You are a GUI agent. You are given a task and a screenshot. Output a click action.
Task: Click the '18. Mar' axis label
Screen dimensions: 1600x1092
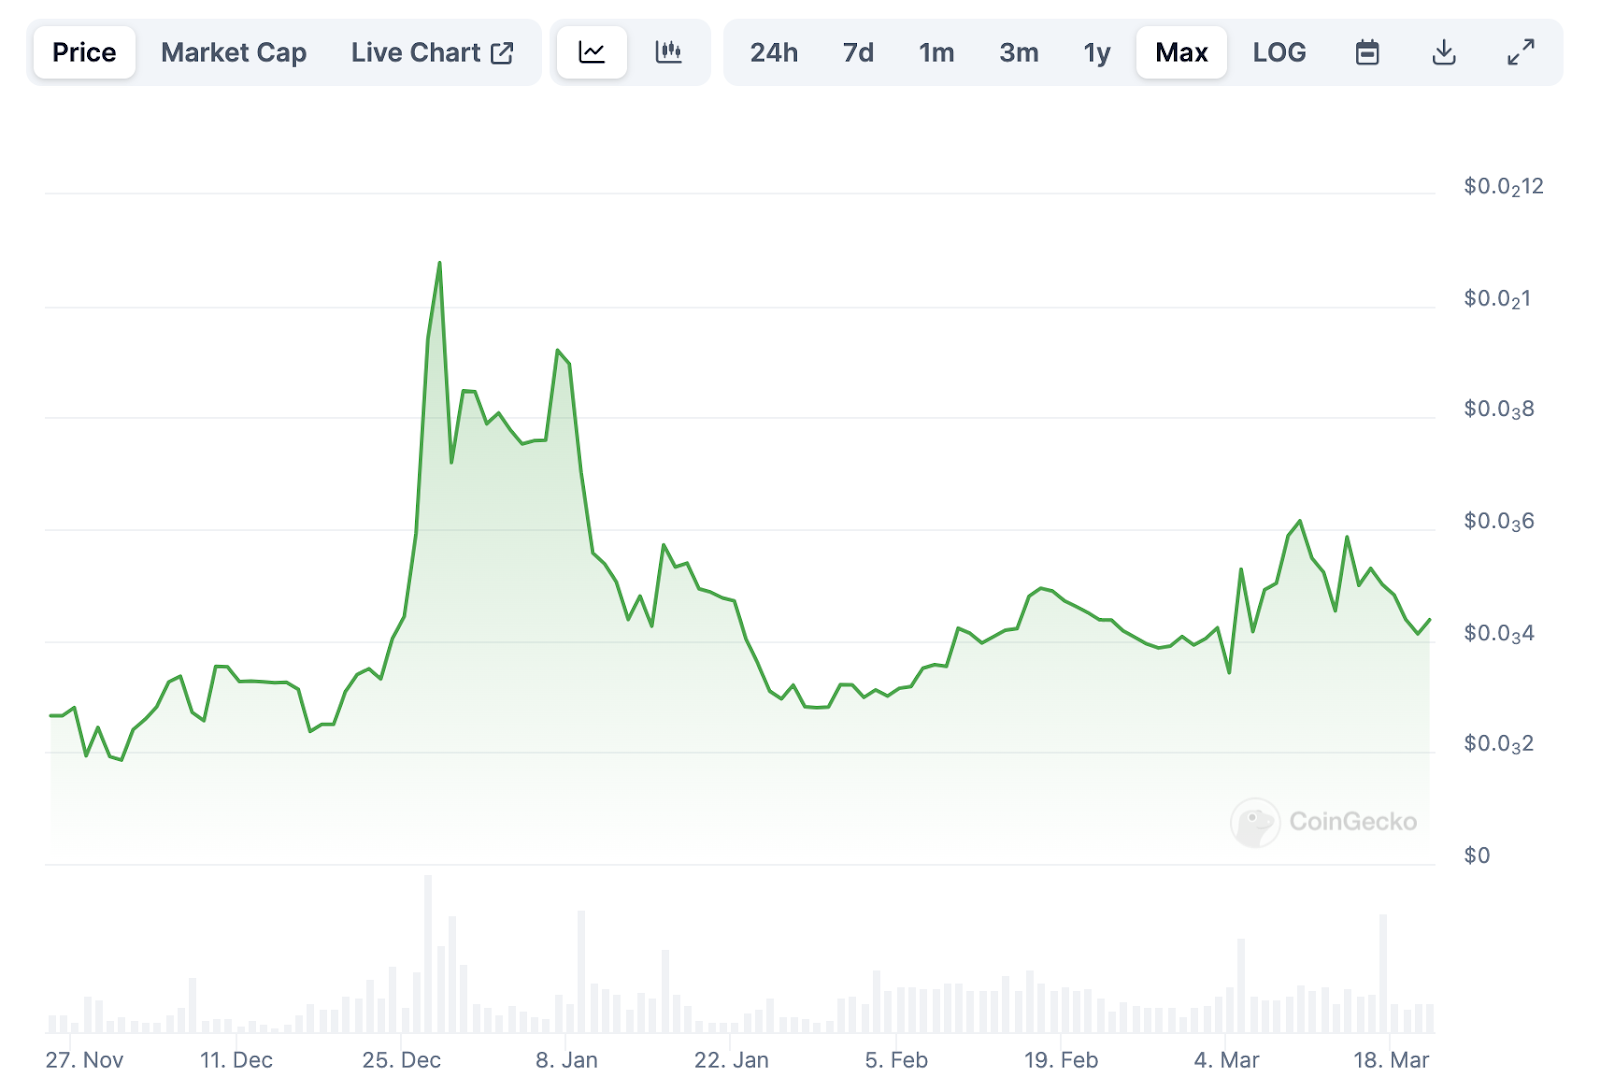coord(1391,1060)
